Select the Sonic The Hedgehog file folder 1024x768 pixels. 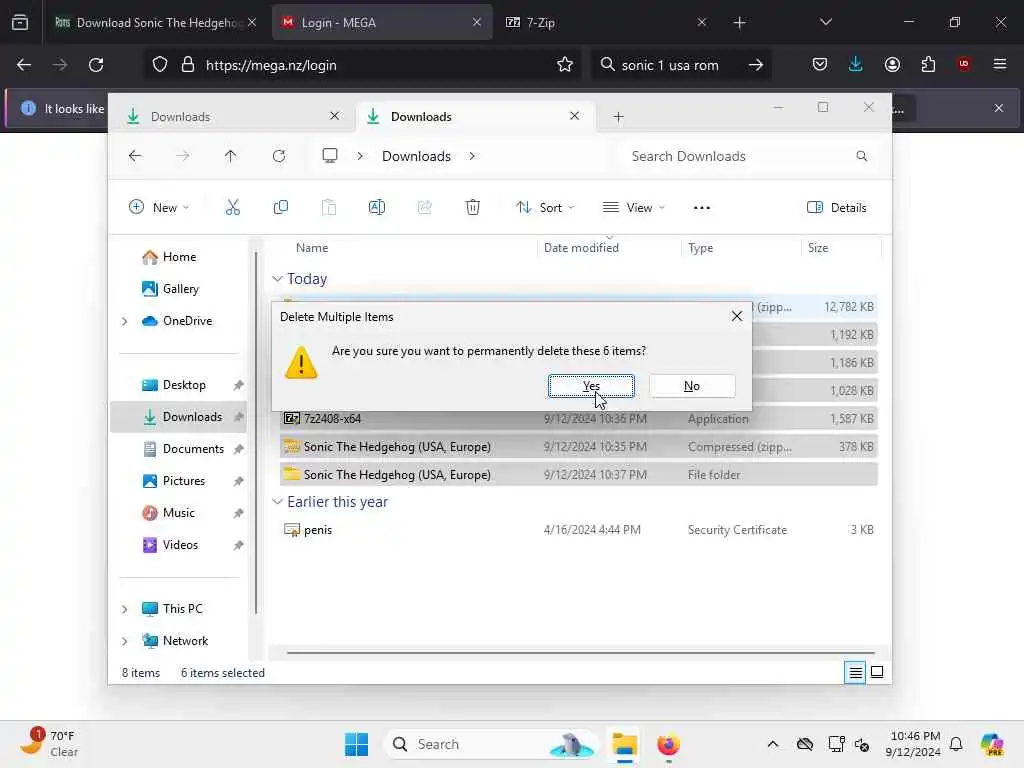pos(579,475)
